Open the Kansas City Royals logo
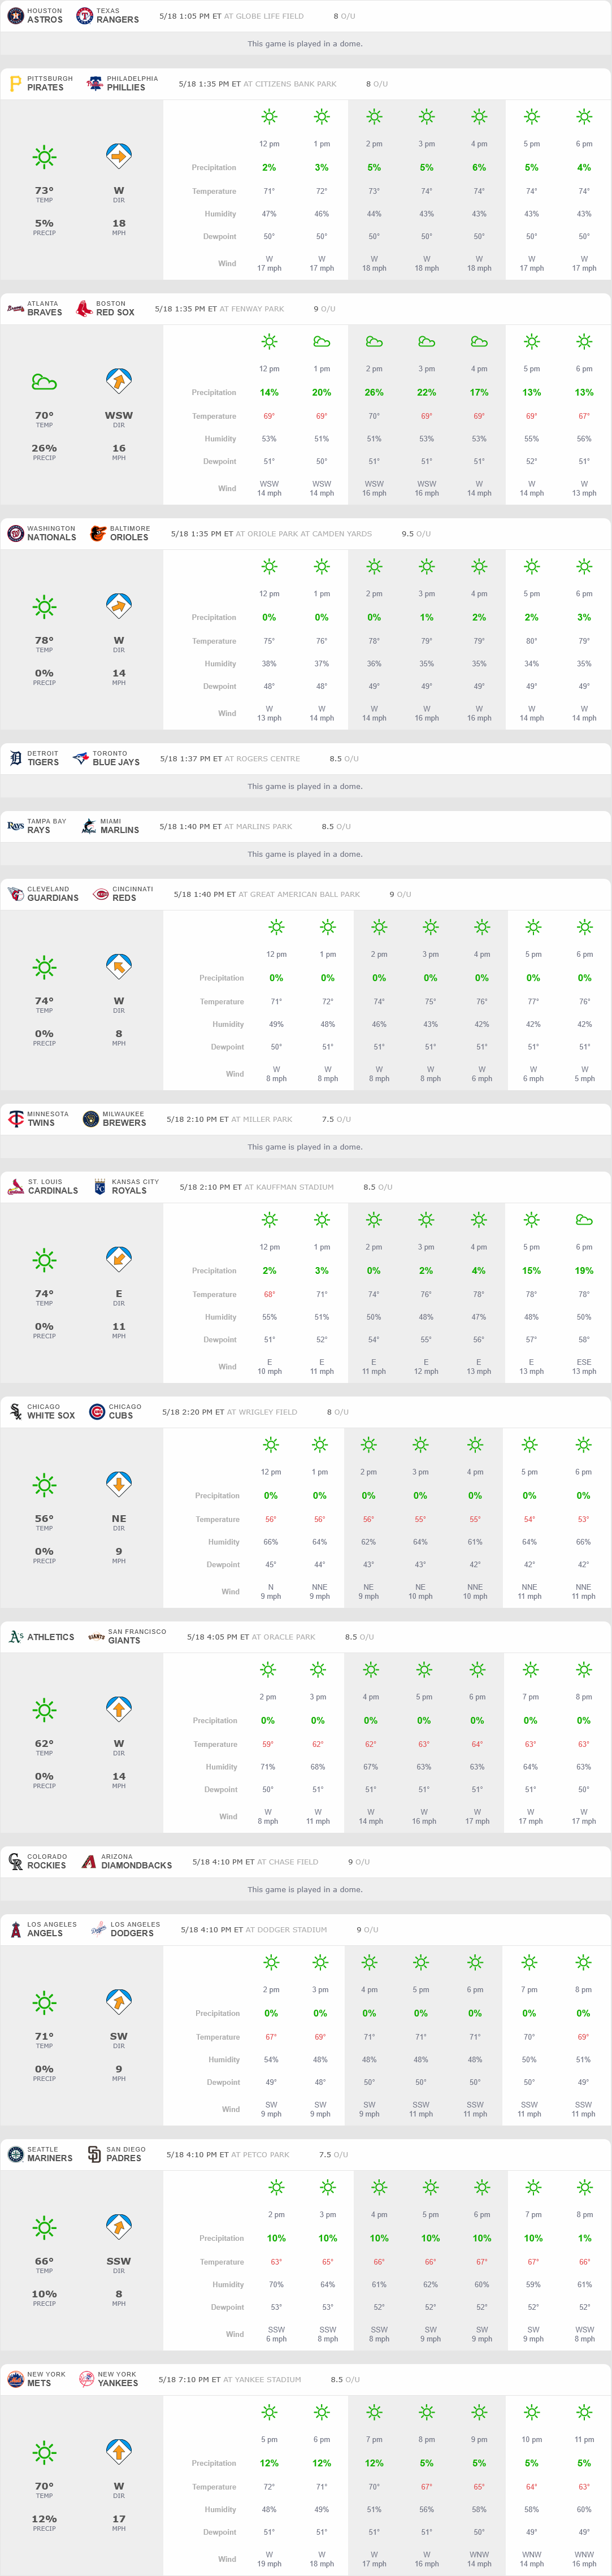This screenshot has width=612, height=2576. point(100,1188)
